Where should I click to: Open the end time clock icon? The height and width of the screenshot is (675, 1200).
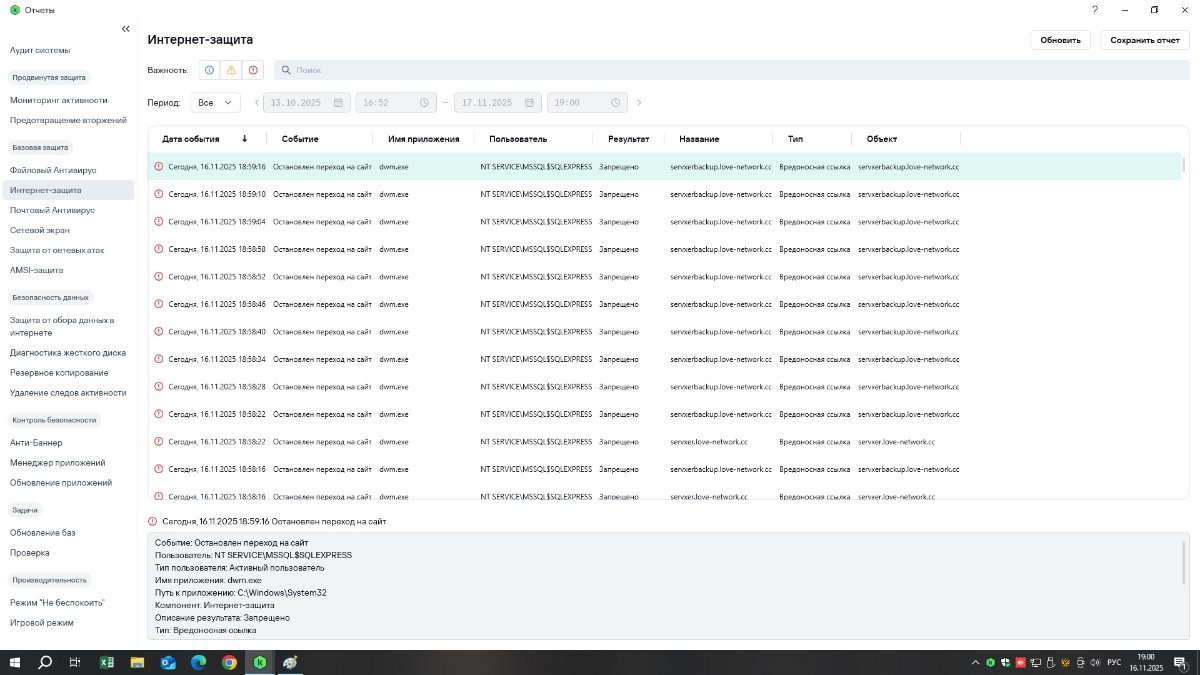pyautogui.click(x=616, y=103)
